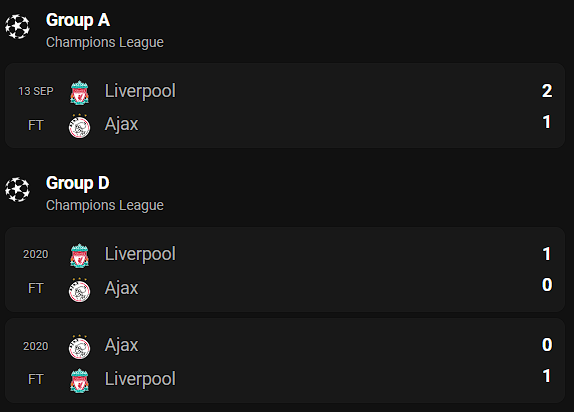Open Ajax name in the last match card
This screenshot has width=574, height=412.
[x=122, y=345]
